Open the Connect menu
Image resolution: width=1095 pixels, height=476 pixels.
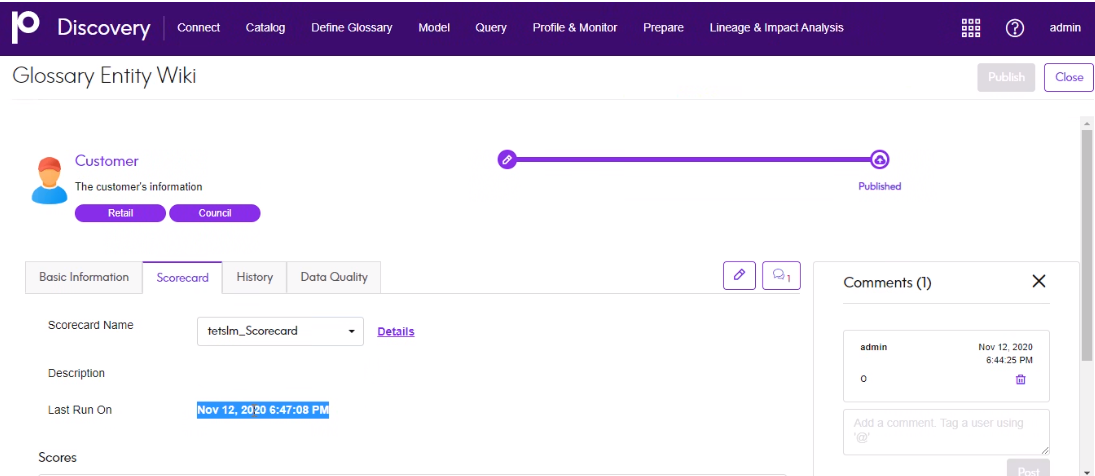tap(198, 28)
